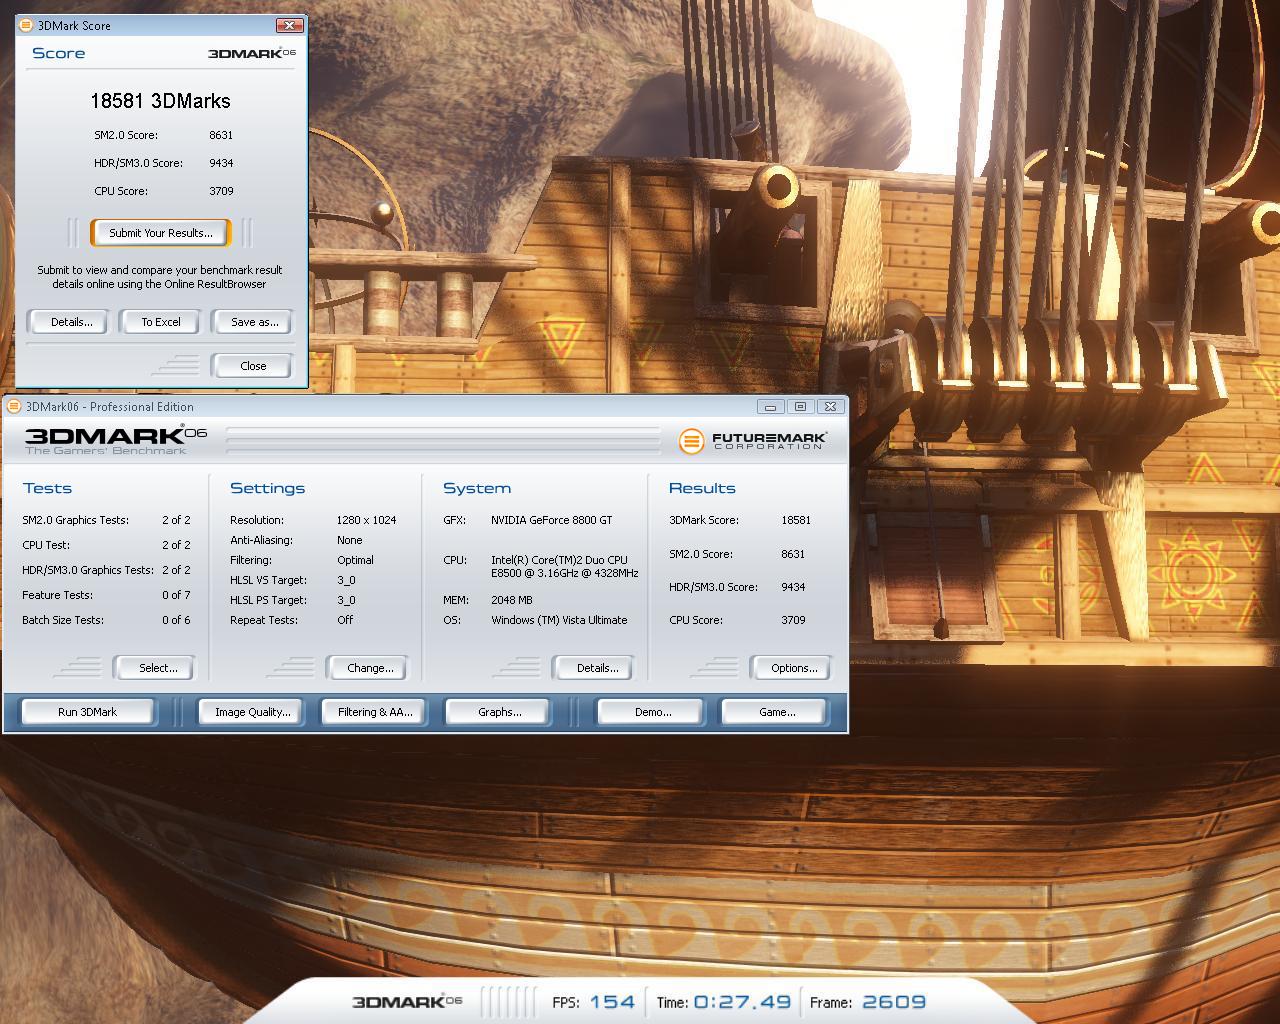The image size is (1280, 1024).
Task: Minimize the 3DMark06 Professional Edition window
Action: pyautogui.click(x=770, y=406)
